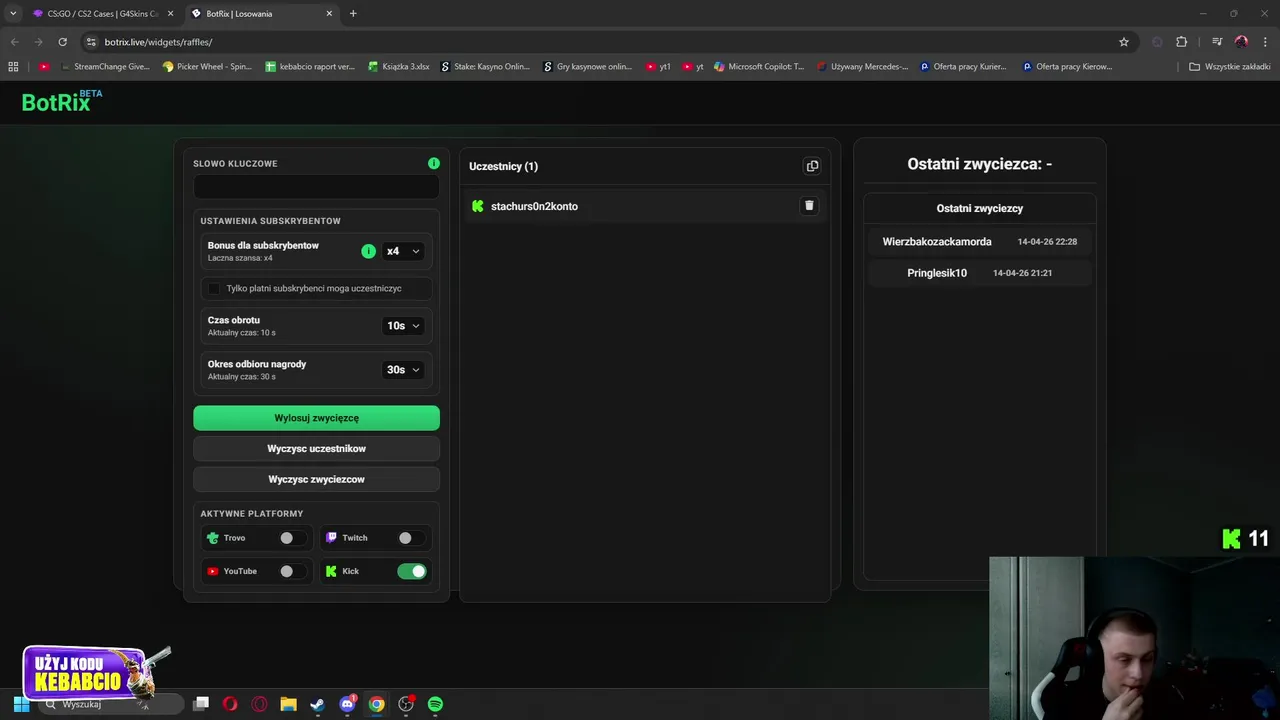Open the Chrome media control icon
The height and width of the screenshot is (720, 1280).
coord(1217,42)
